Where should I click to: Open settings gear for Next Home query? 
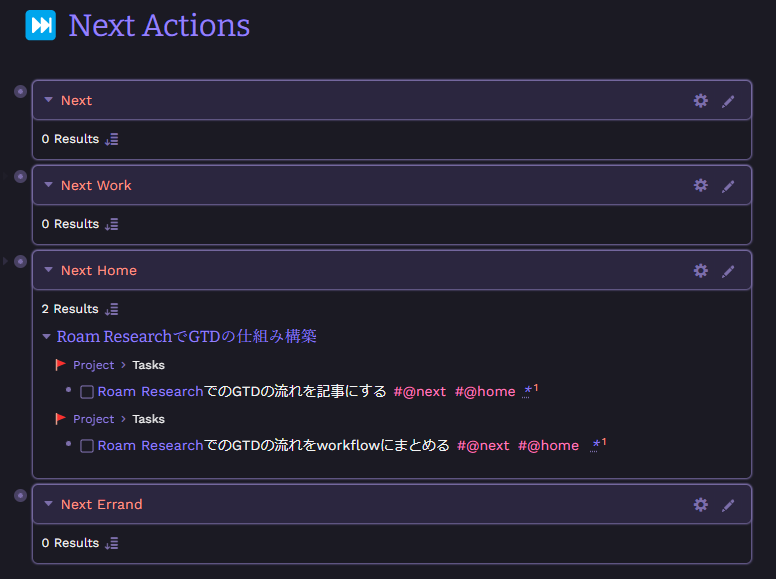click(x=700, y=271)
